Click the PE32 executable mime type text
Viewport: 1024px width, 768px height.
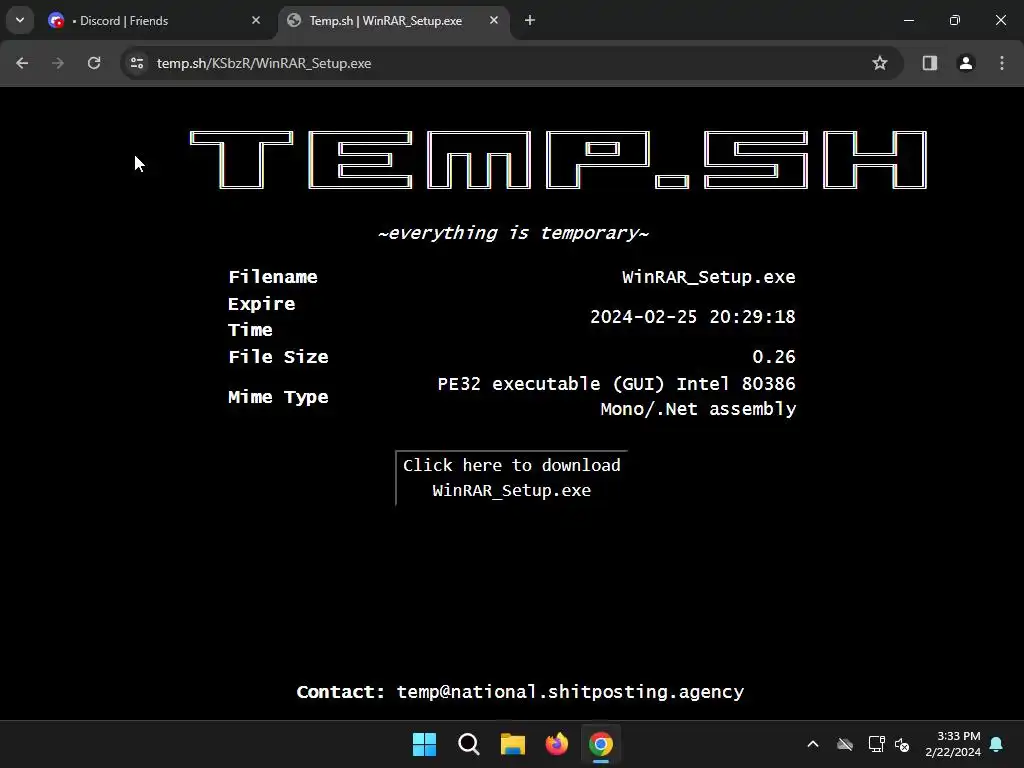pyautogui.click(x=616, y=396)
